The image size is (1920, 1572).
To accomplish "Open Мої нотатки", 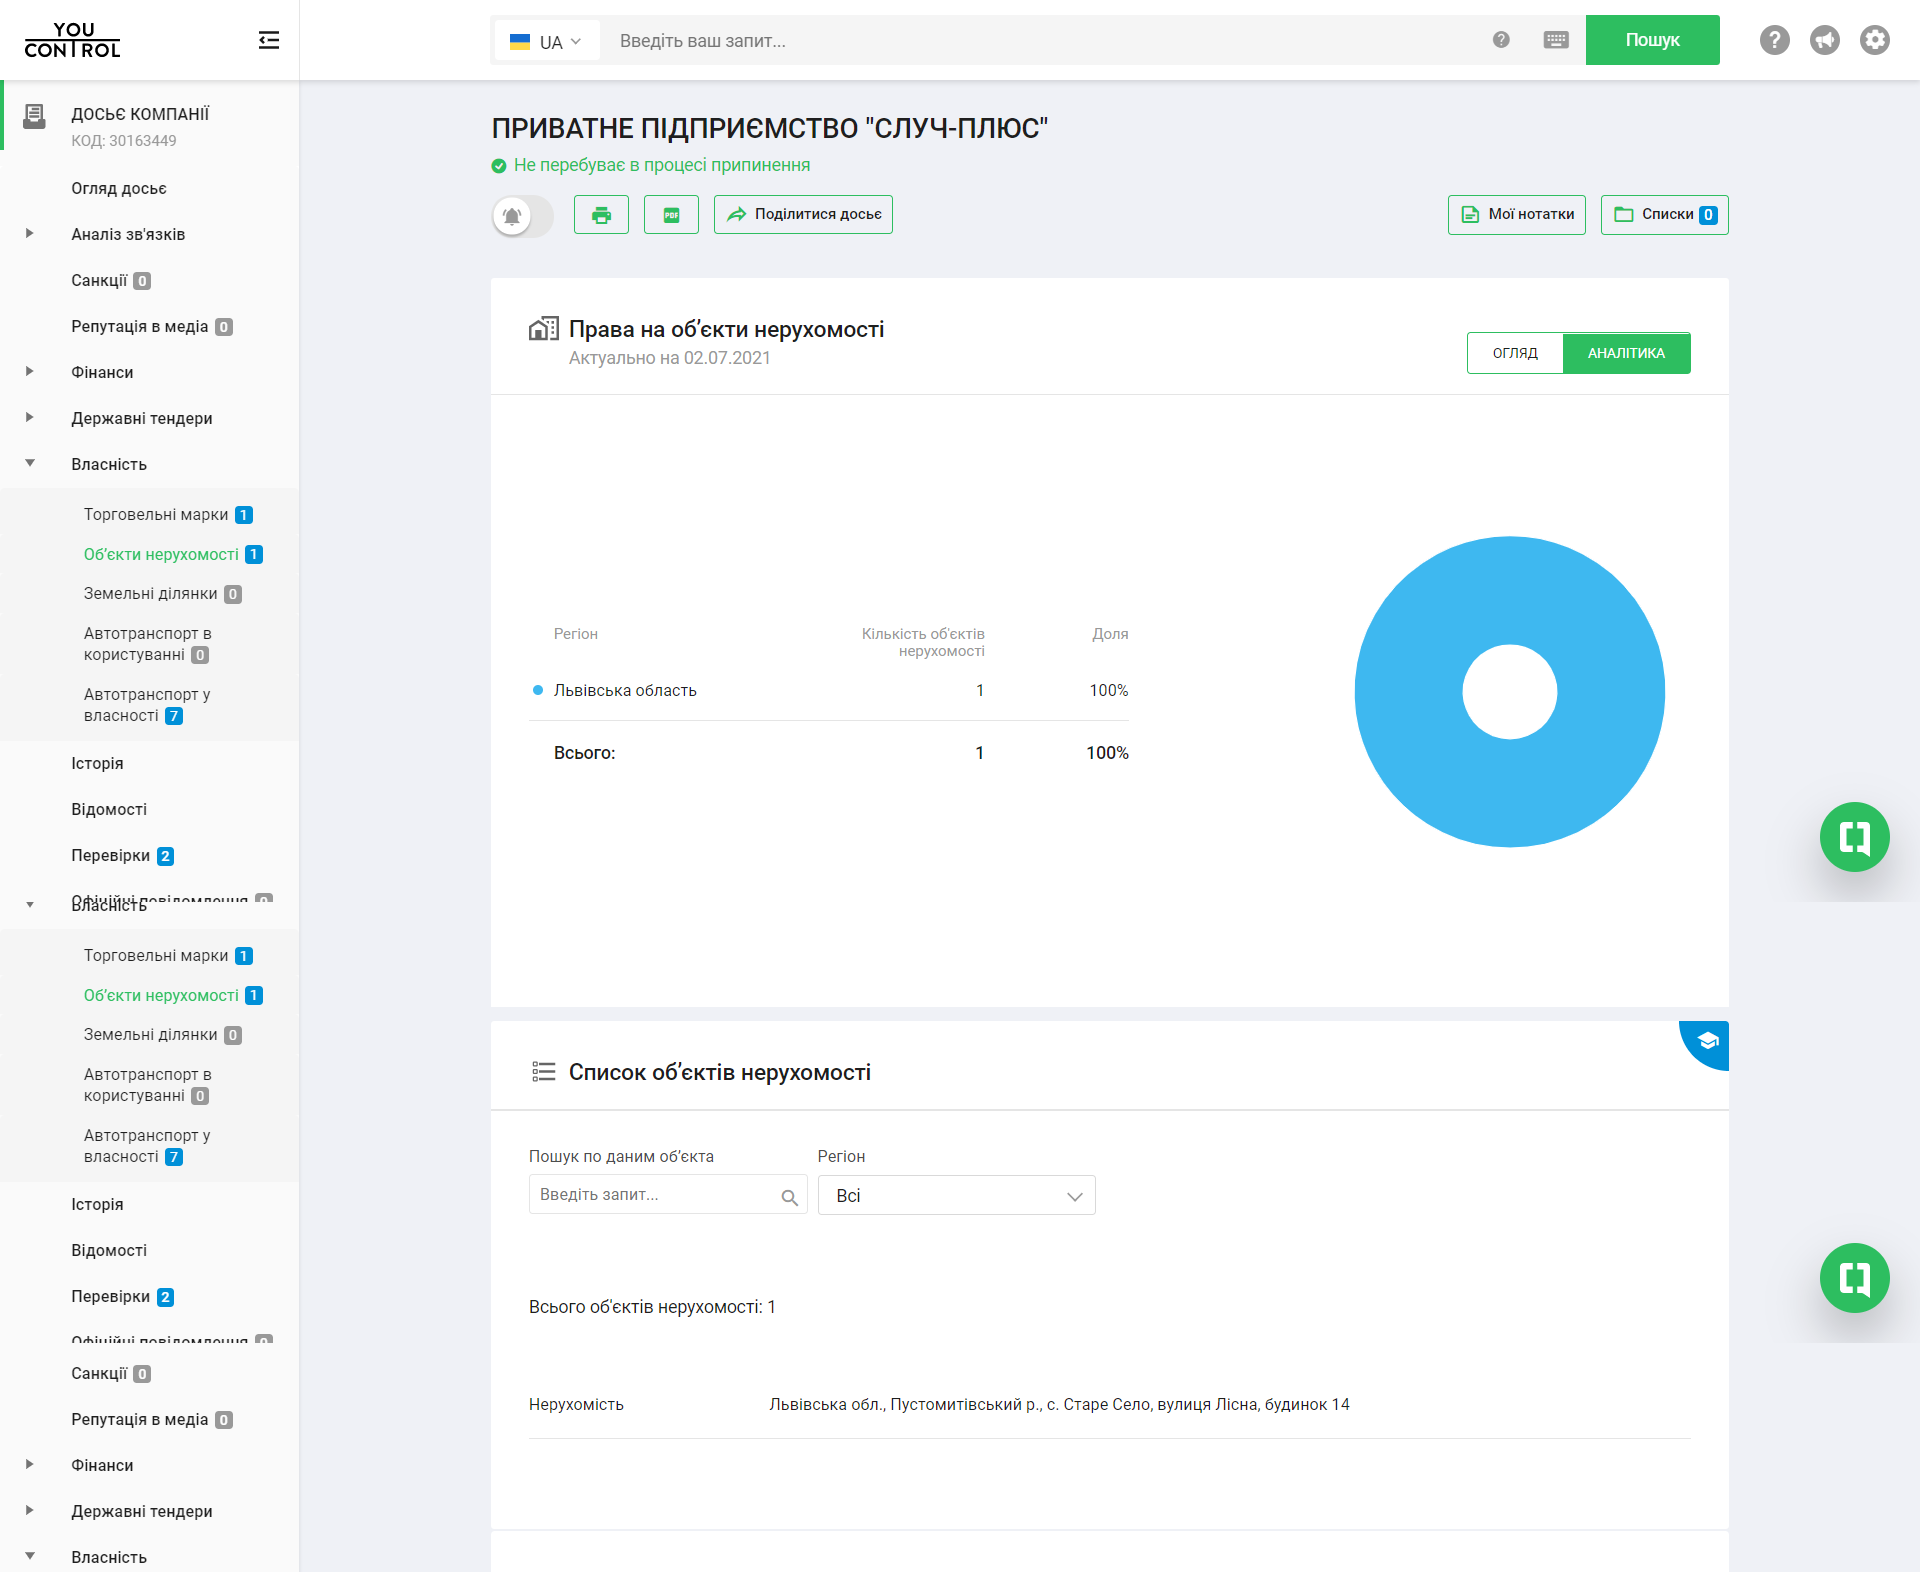I will (1516, 215).
